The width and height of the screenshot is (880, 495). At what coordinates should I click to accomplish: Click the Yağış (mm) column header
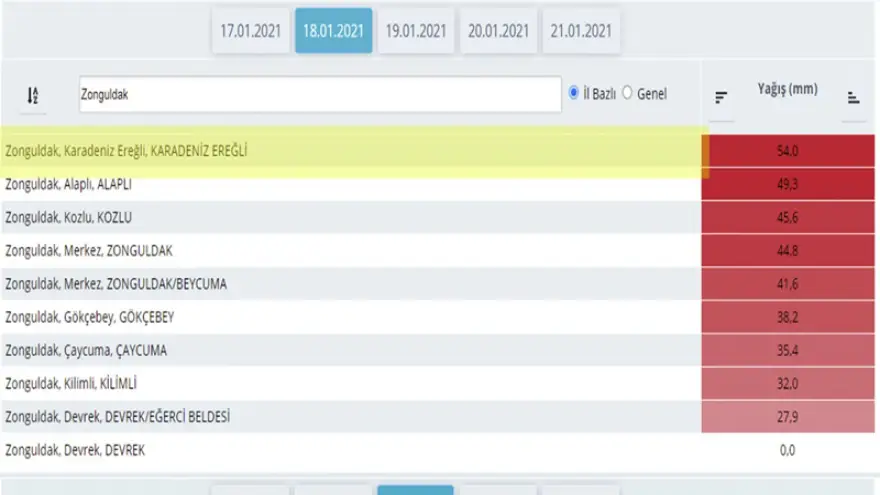point(787,89)
